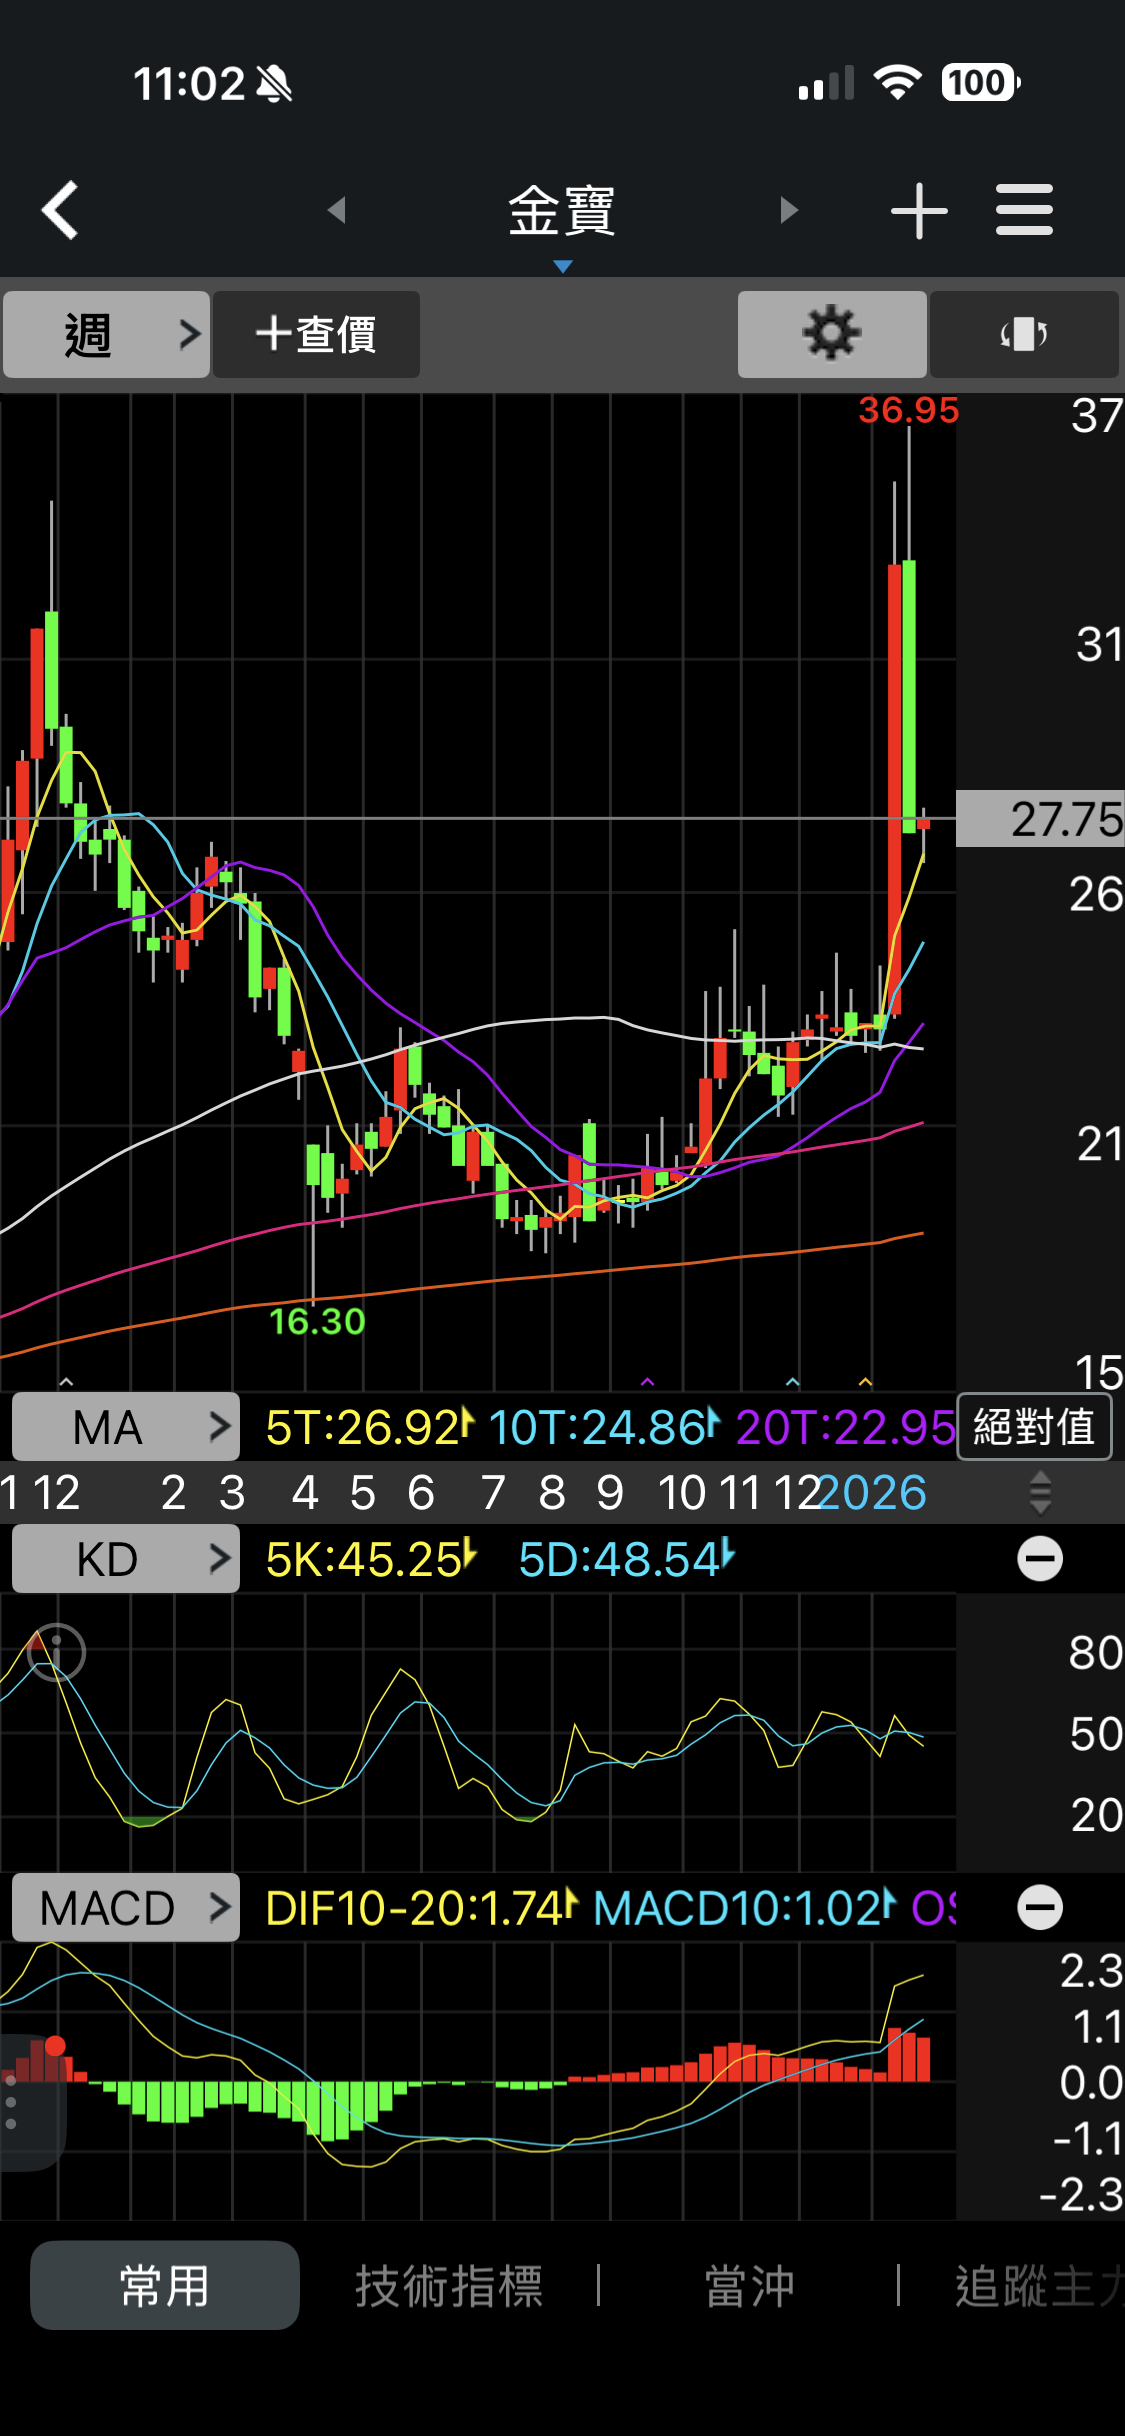Select the 技術指標 tab
The width and height of the screenshot is (1125, 2436).
449,2286
